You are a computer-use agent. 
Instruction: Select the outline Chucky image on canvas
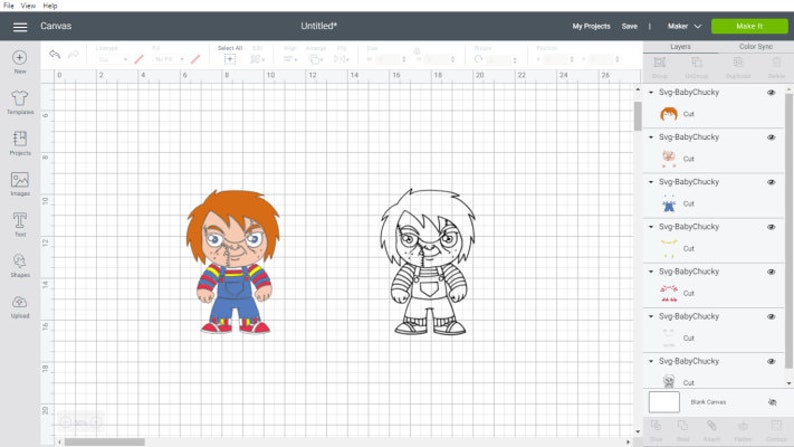[428, 262]
